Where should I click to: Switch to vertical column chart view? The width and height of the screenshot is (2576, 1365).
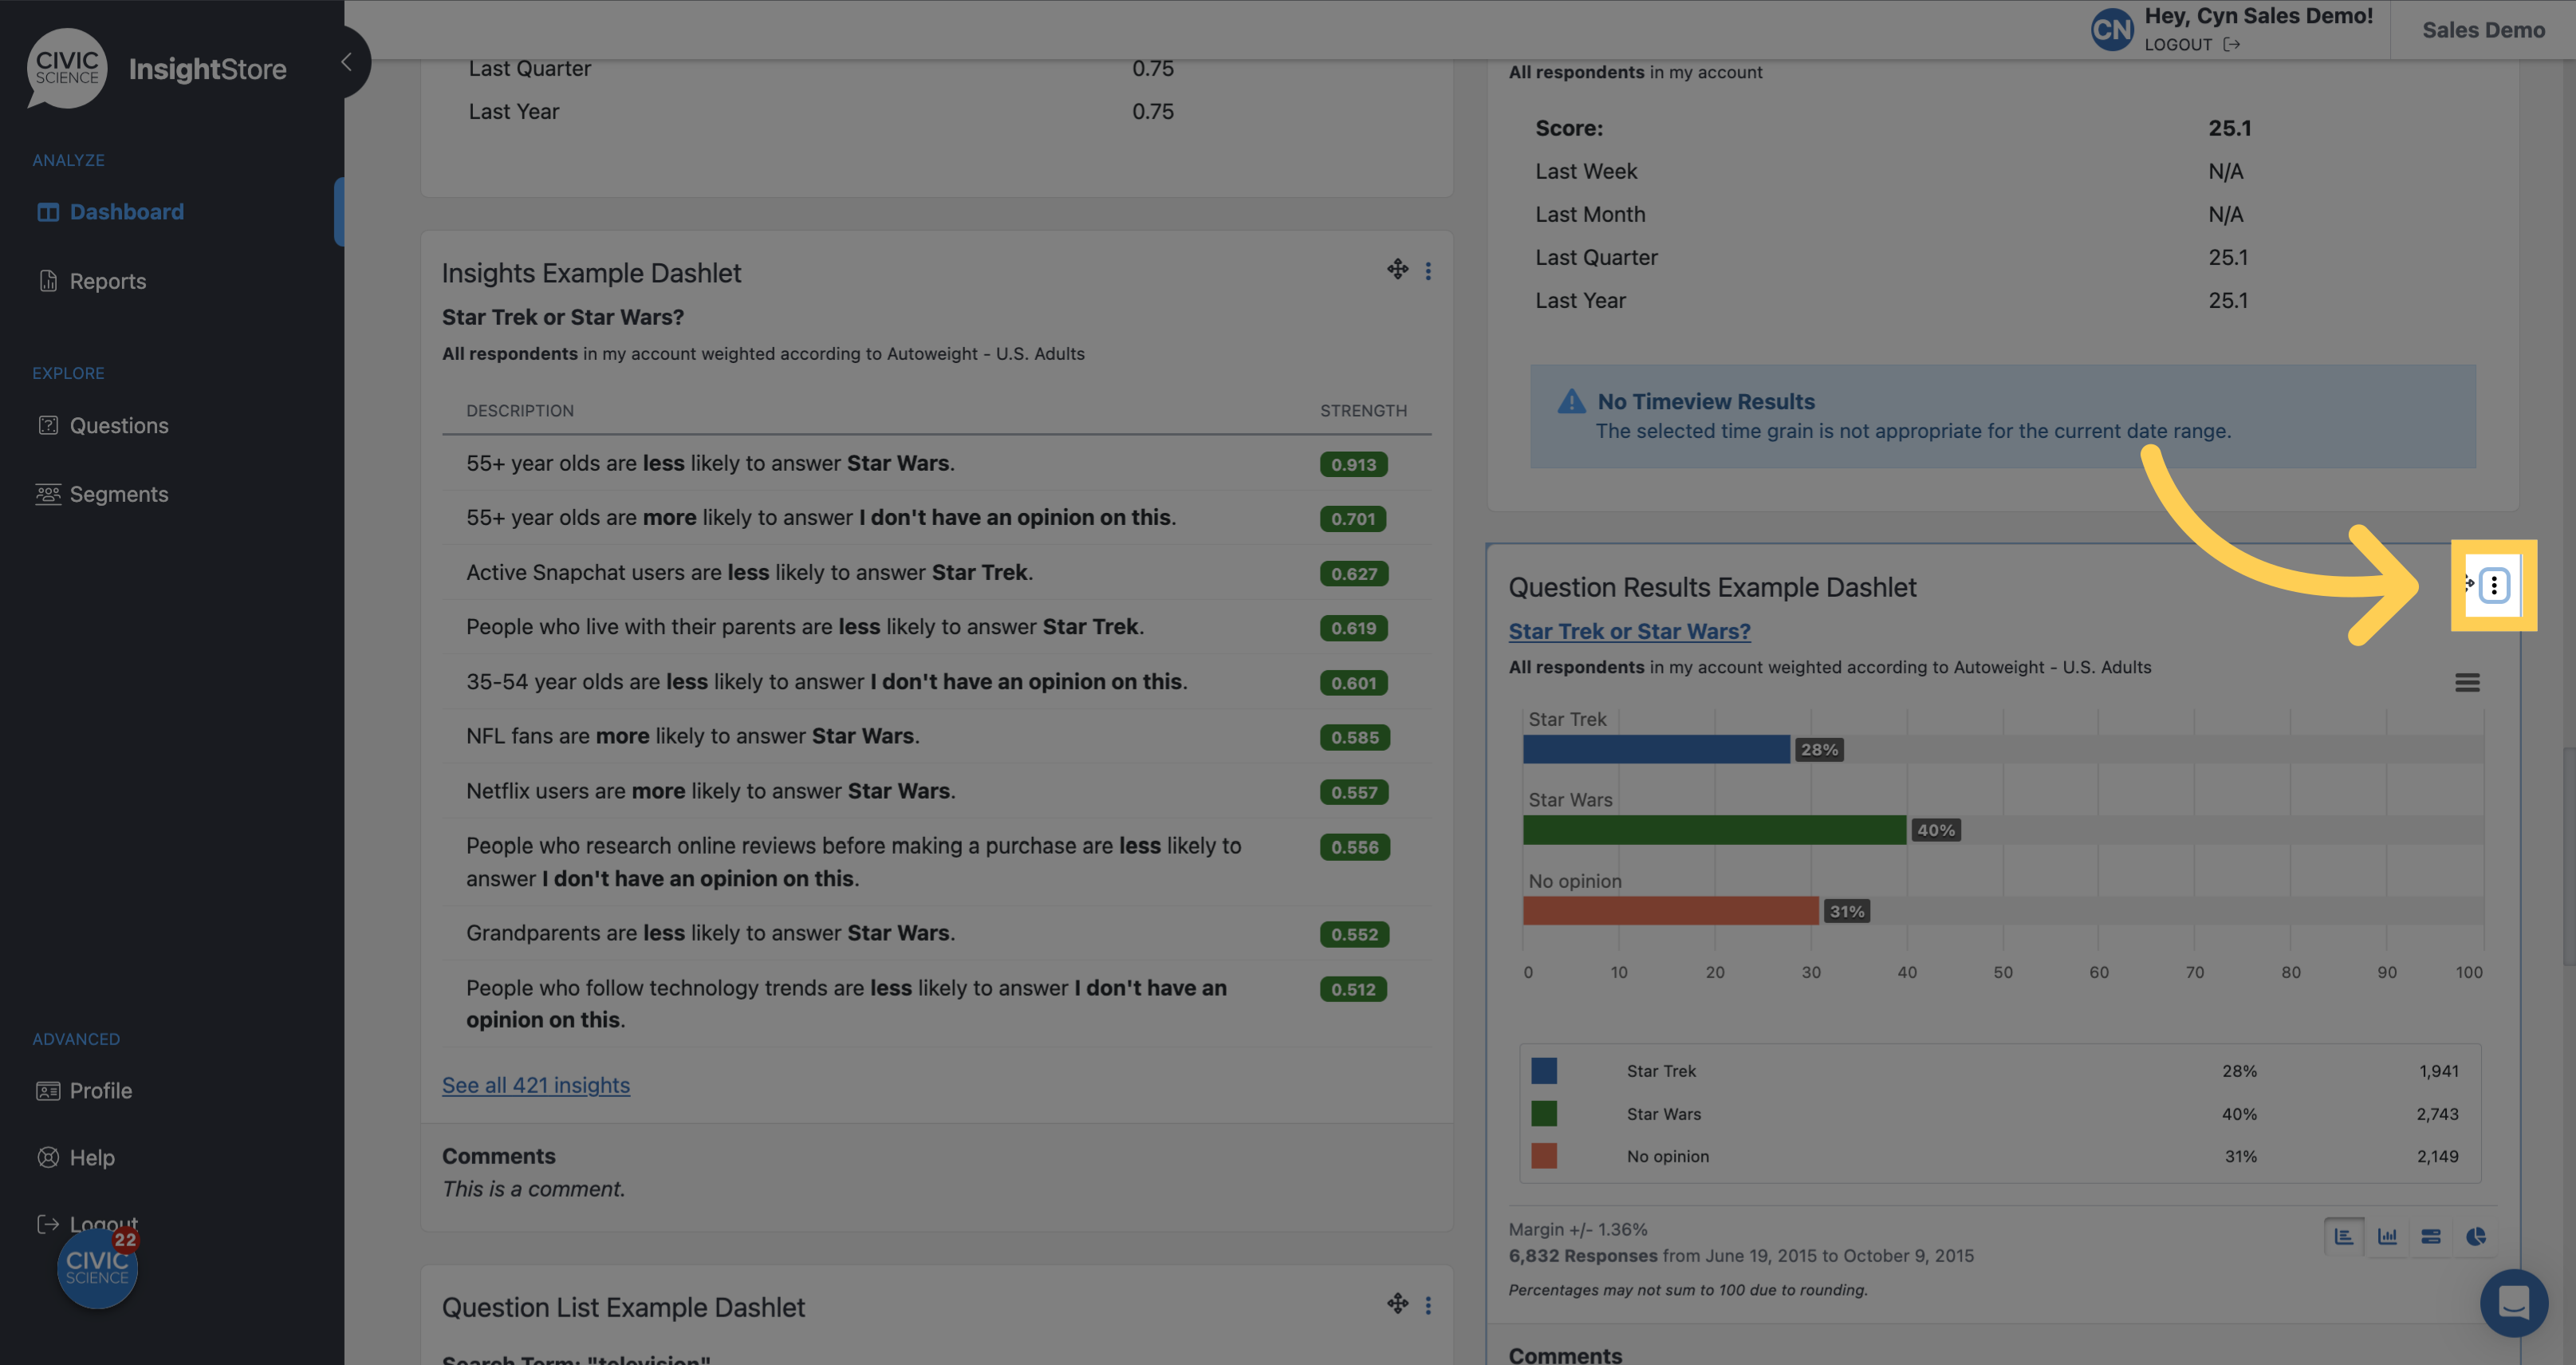[x=2387, y=1237]
